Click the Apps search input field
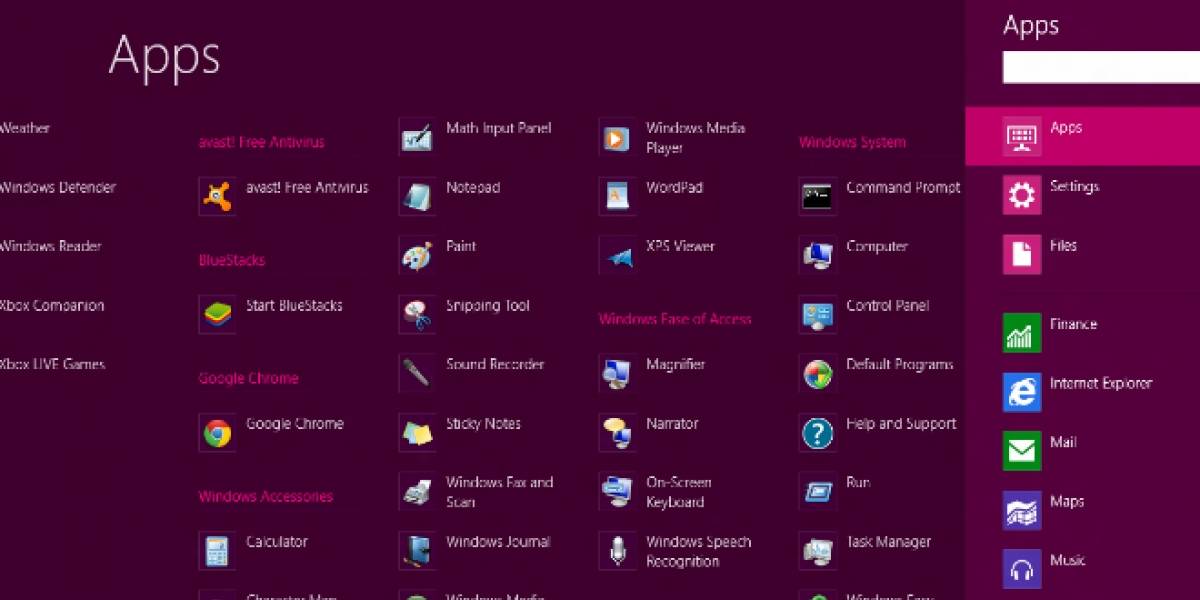Viewport: 1200px width, 600px height. (1101, 67)
